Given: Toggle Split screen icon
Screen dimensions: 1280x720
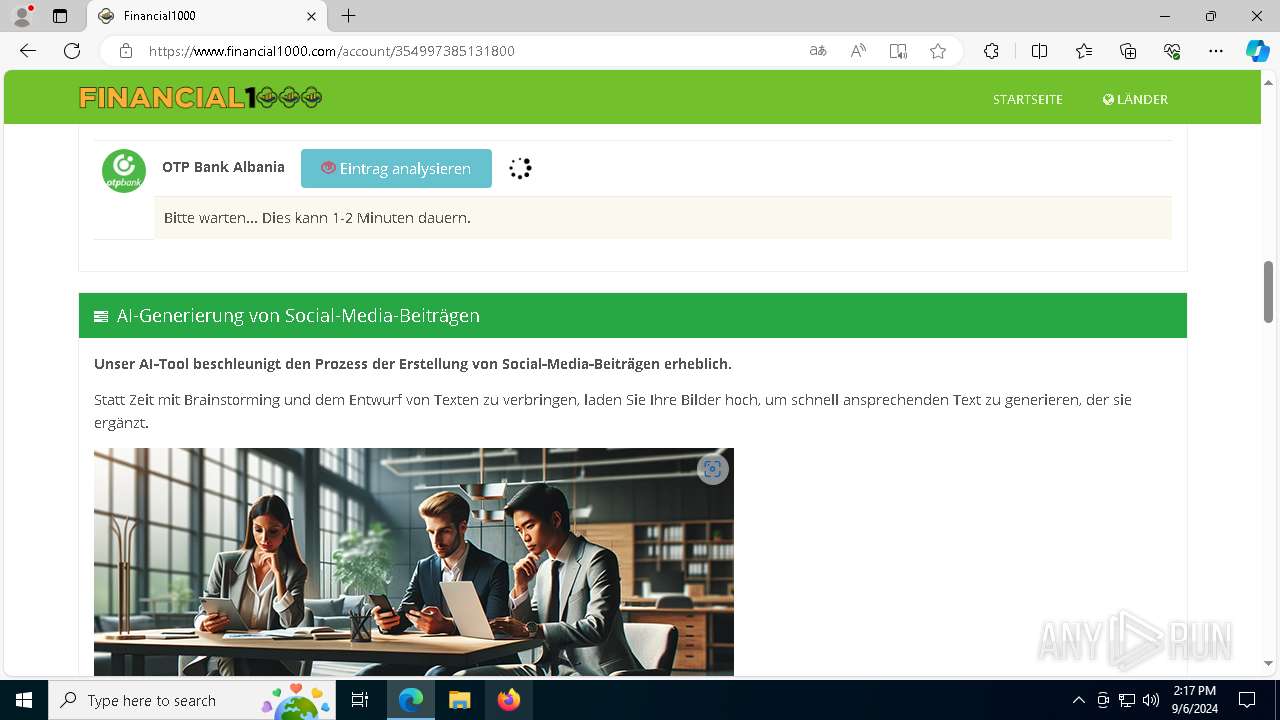Looking at the screenshot, I should (x=1039, y=51).
